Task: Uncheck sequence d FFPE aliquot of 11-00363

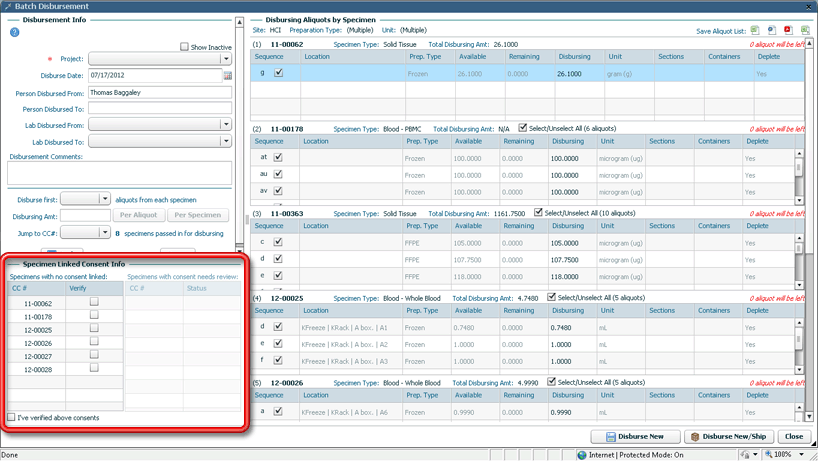Action: pos(278,259)
